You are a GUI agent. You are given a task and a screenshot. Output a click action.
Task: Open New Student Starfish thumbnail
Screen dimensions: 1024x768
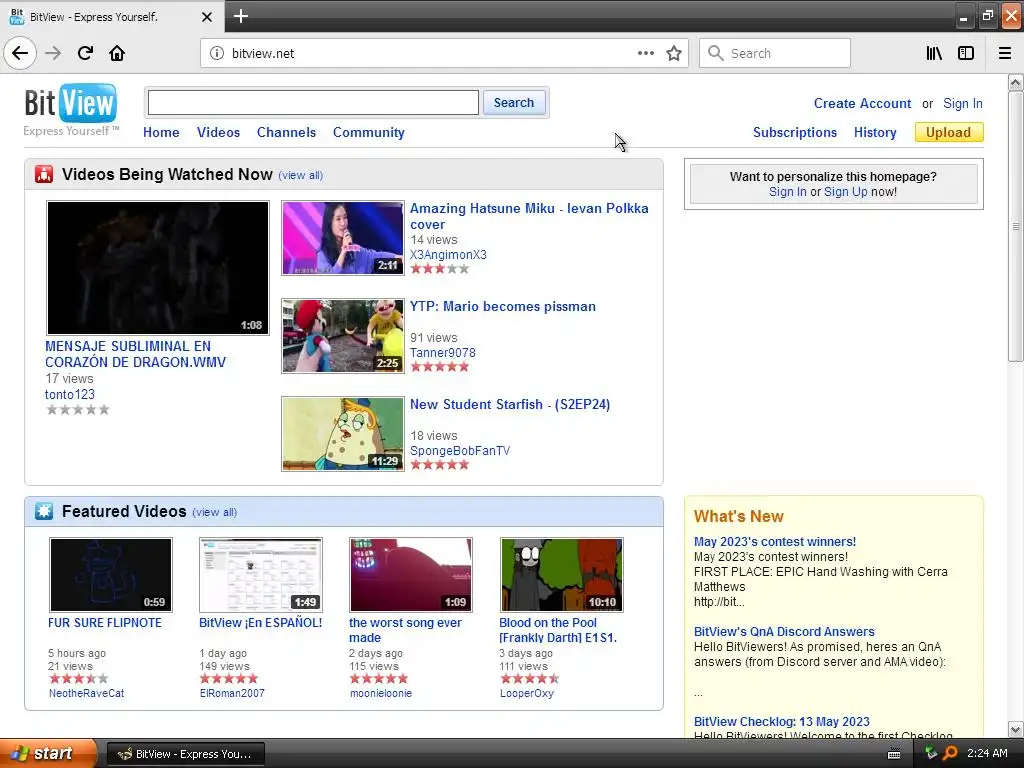pyautogui.click(x=343, y=434)
